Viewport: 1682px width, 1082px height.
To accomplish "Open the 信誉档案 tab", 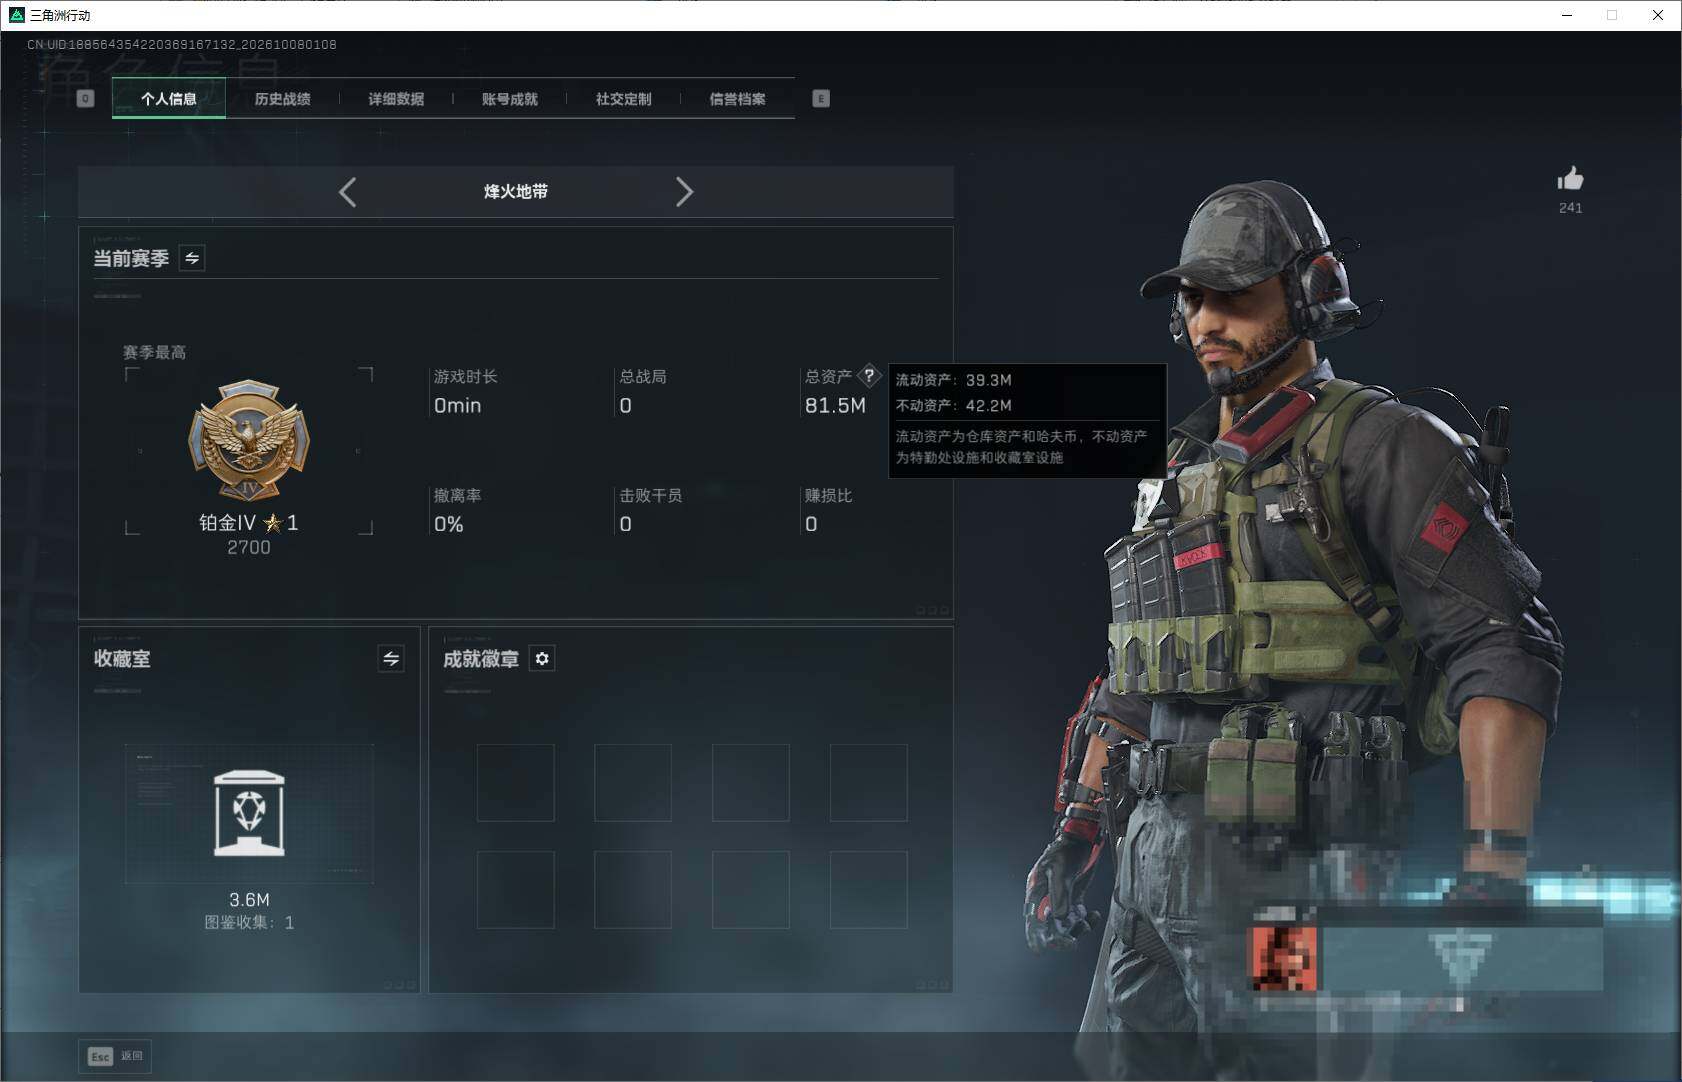I will (737, 98).
